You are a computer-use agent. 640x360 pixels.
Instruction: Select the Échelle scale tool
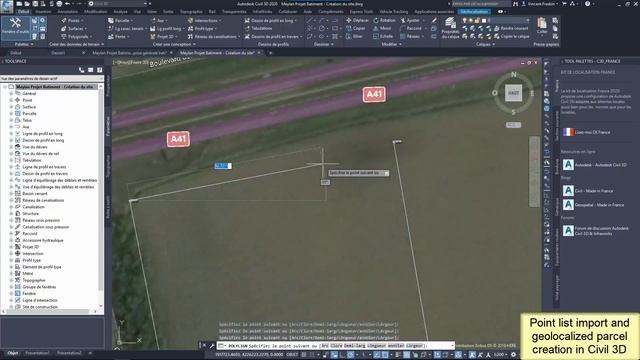pyautogui.click(x=383, y=36)
